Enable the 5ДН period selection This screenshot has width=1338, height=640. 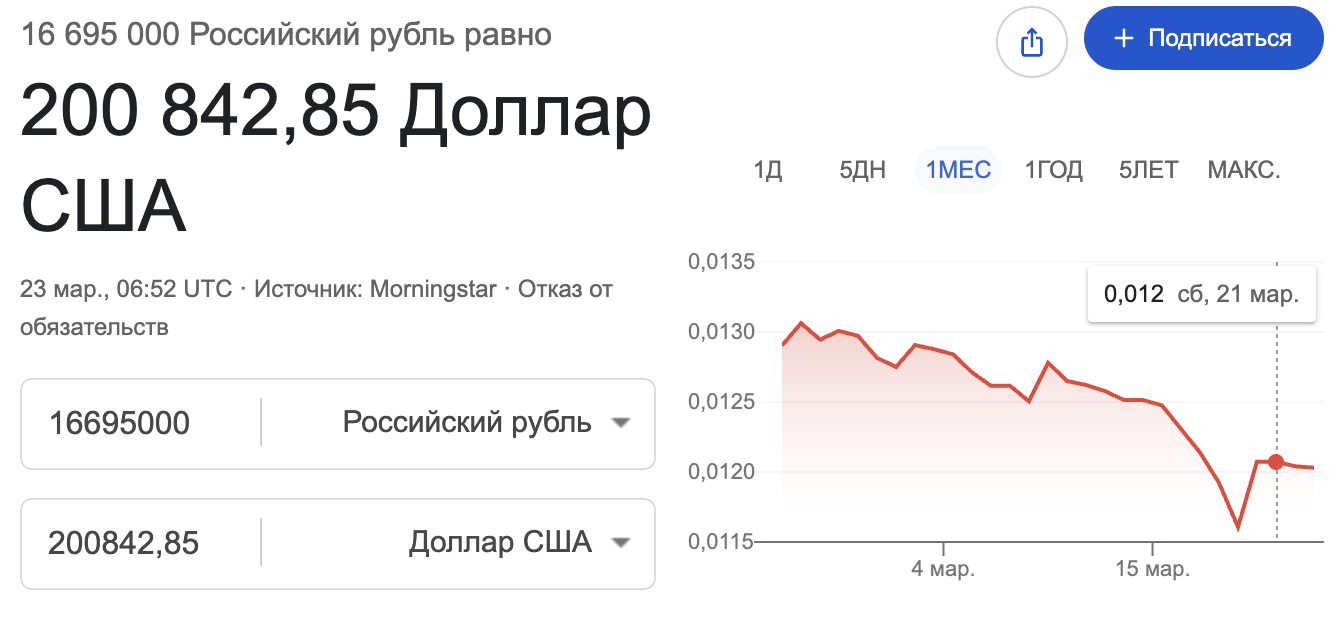click(861, 170)
